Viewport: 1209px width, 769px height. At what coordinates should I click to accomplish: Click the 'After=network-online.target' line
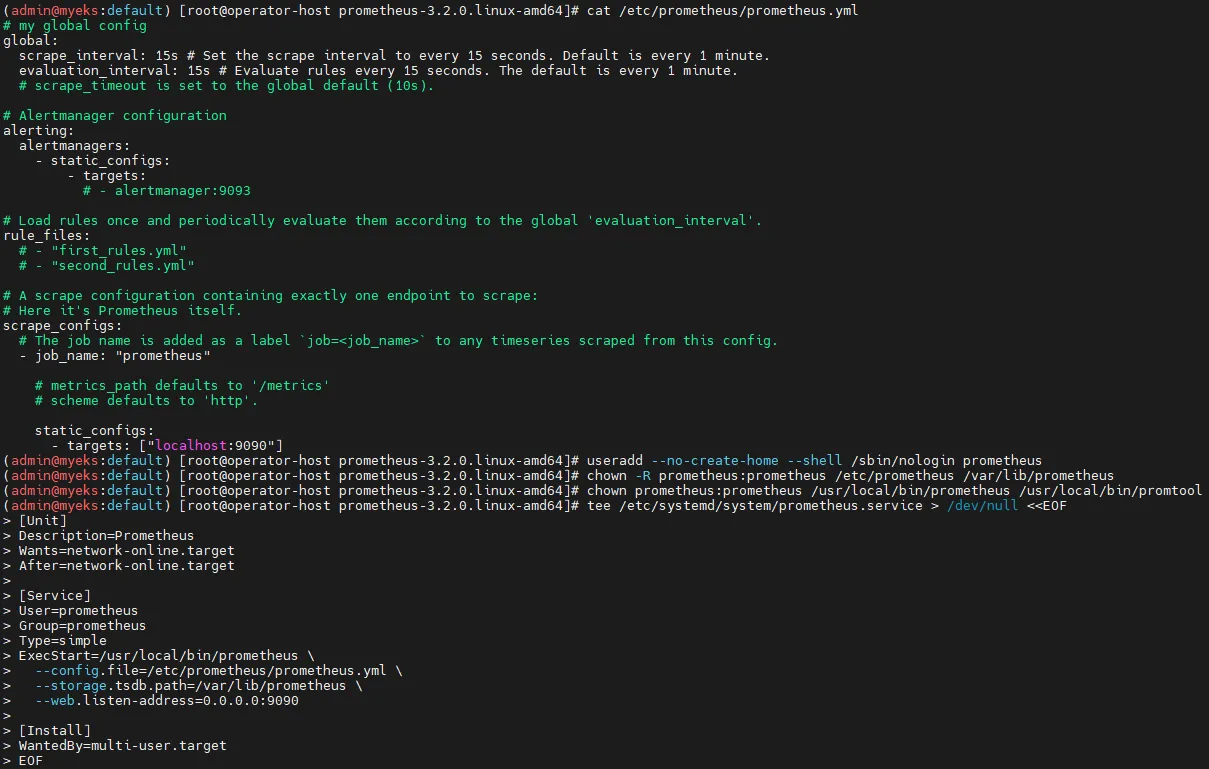pyautogui.click(x=127, y=565)
